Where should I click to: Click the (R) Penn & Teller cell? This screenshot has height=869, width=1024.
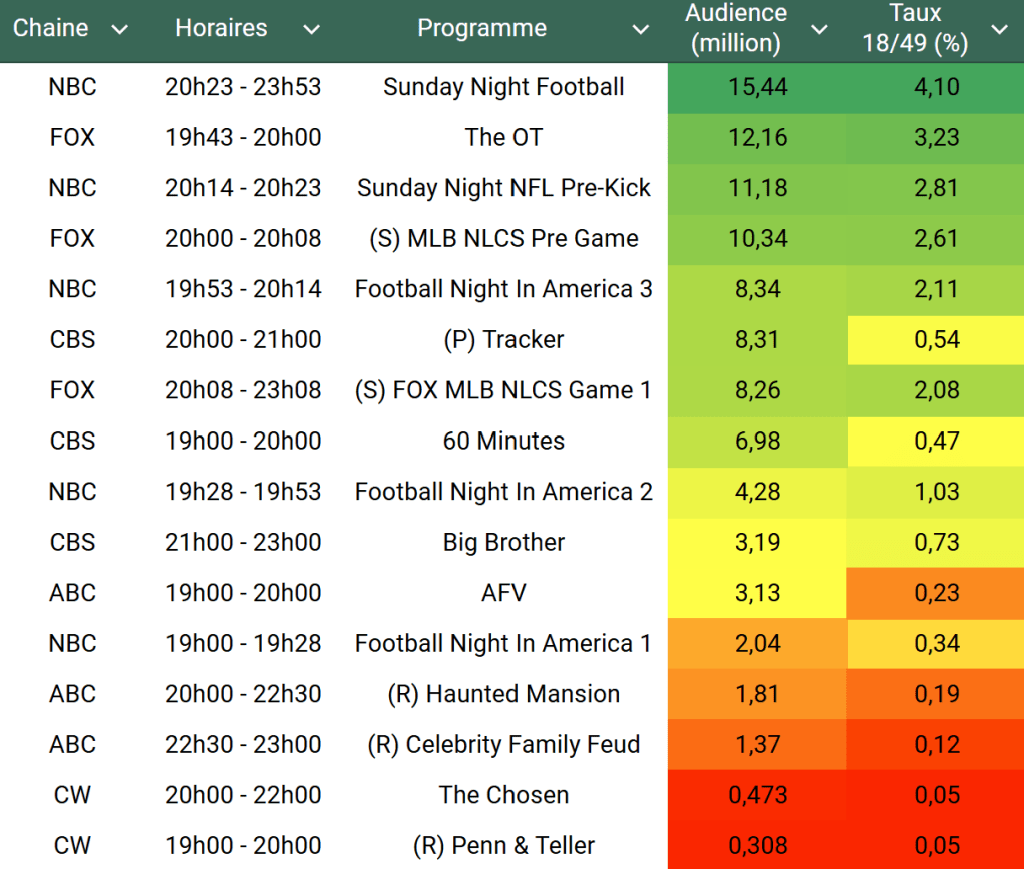503,846
